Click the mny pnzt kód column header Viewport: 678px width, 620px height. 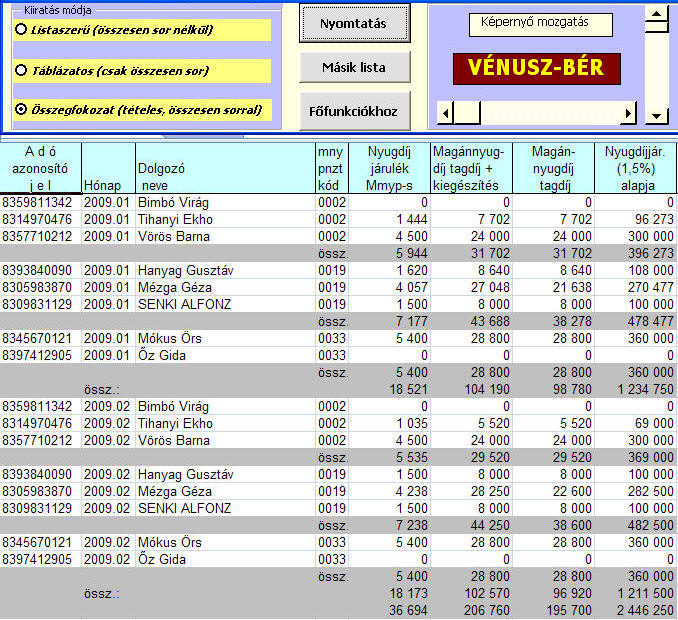[x=332, y=168]
